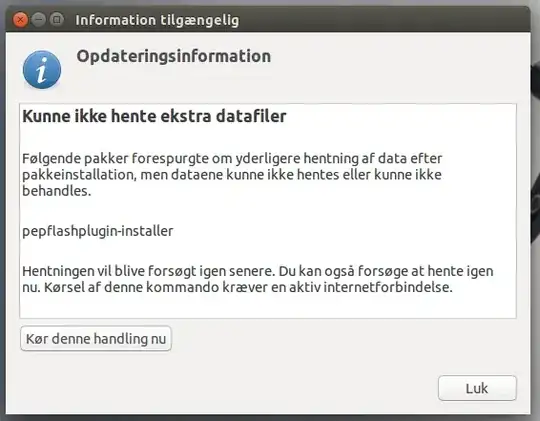Click the blue information icon
This screenshot has width=540, height=421.
(x=42, y=70)
